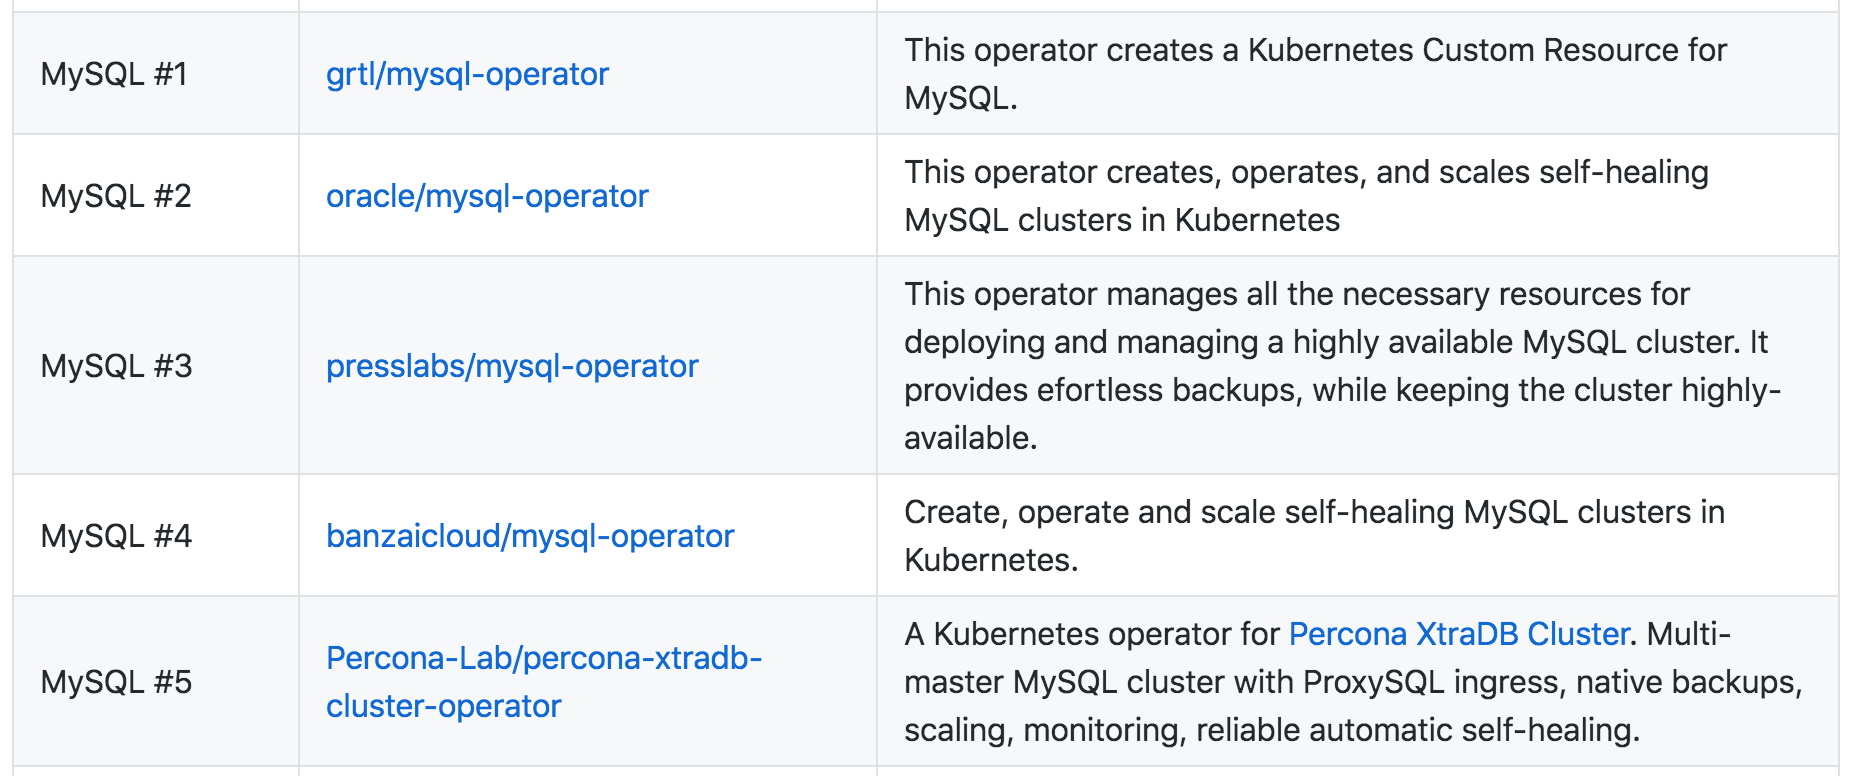Follow the presslabs/mysql-operator link
This screenshot has width=1850, height=776.
point(512,366)
